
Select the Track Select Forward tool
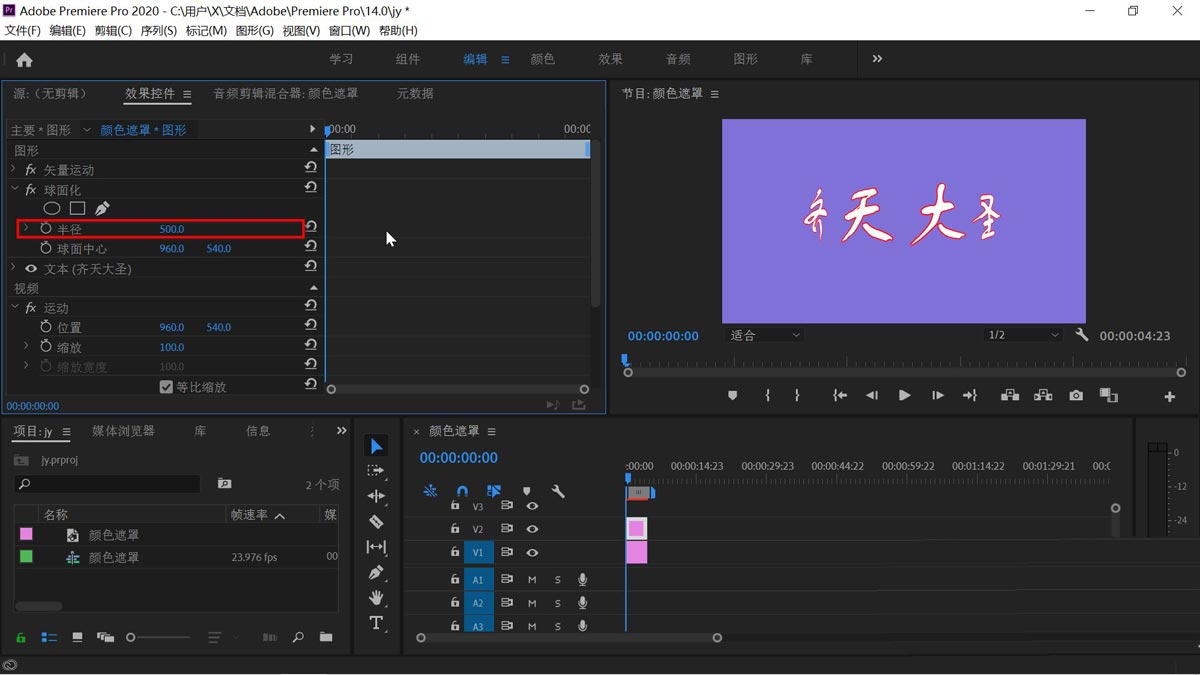pos(376,470)
